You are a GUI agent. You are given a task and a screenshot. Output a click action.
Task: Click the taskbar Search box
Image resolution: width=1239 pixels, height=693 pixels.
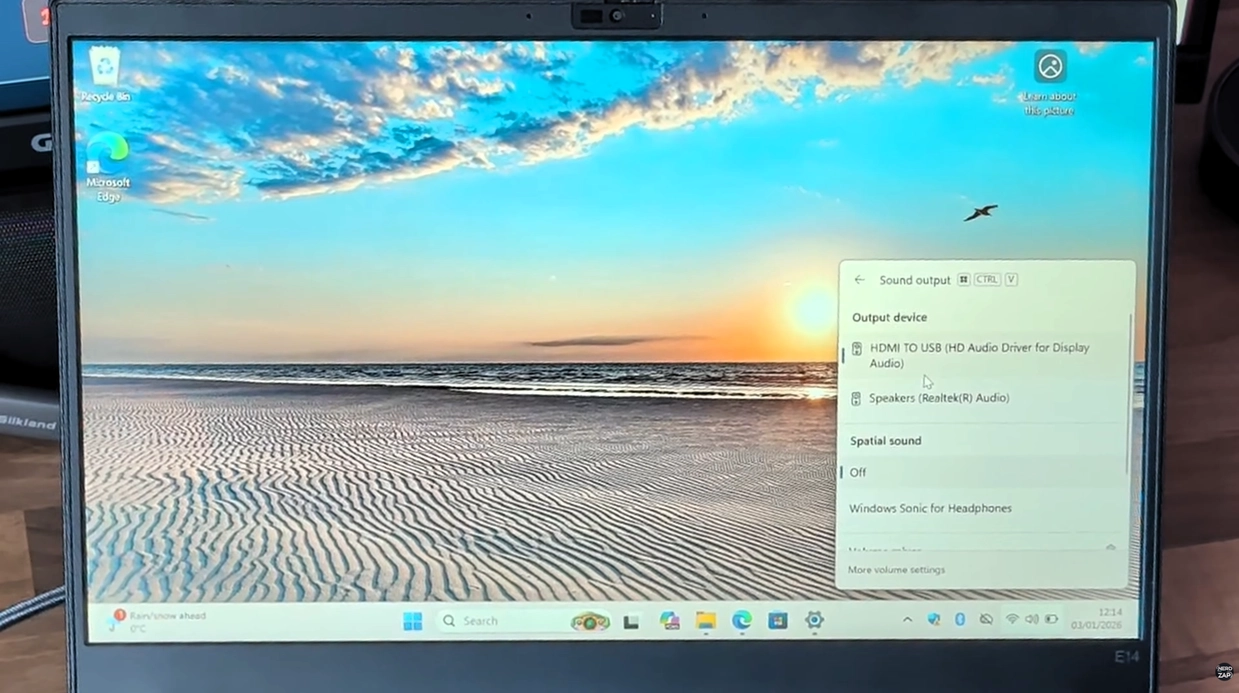pyautogui.click(x=500, y=621)
